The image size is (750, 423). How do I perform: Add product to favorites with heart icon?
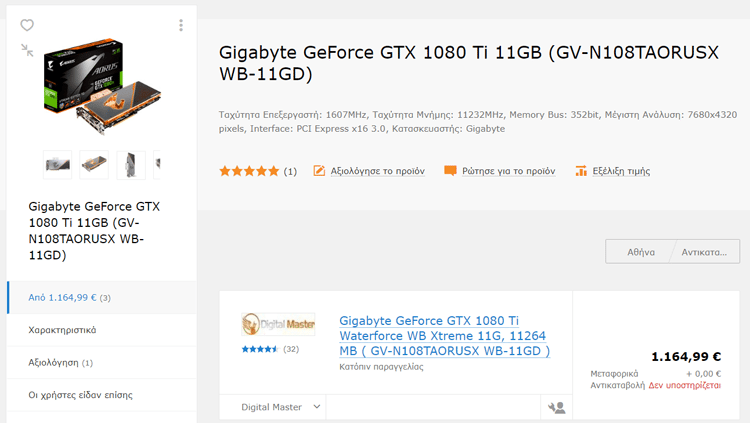(x=27, y=25)
